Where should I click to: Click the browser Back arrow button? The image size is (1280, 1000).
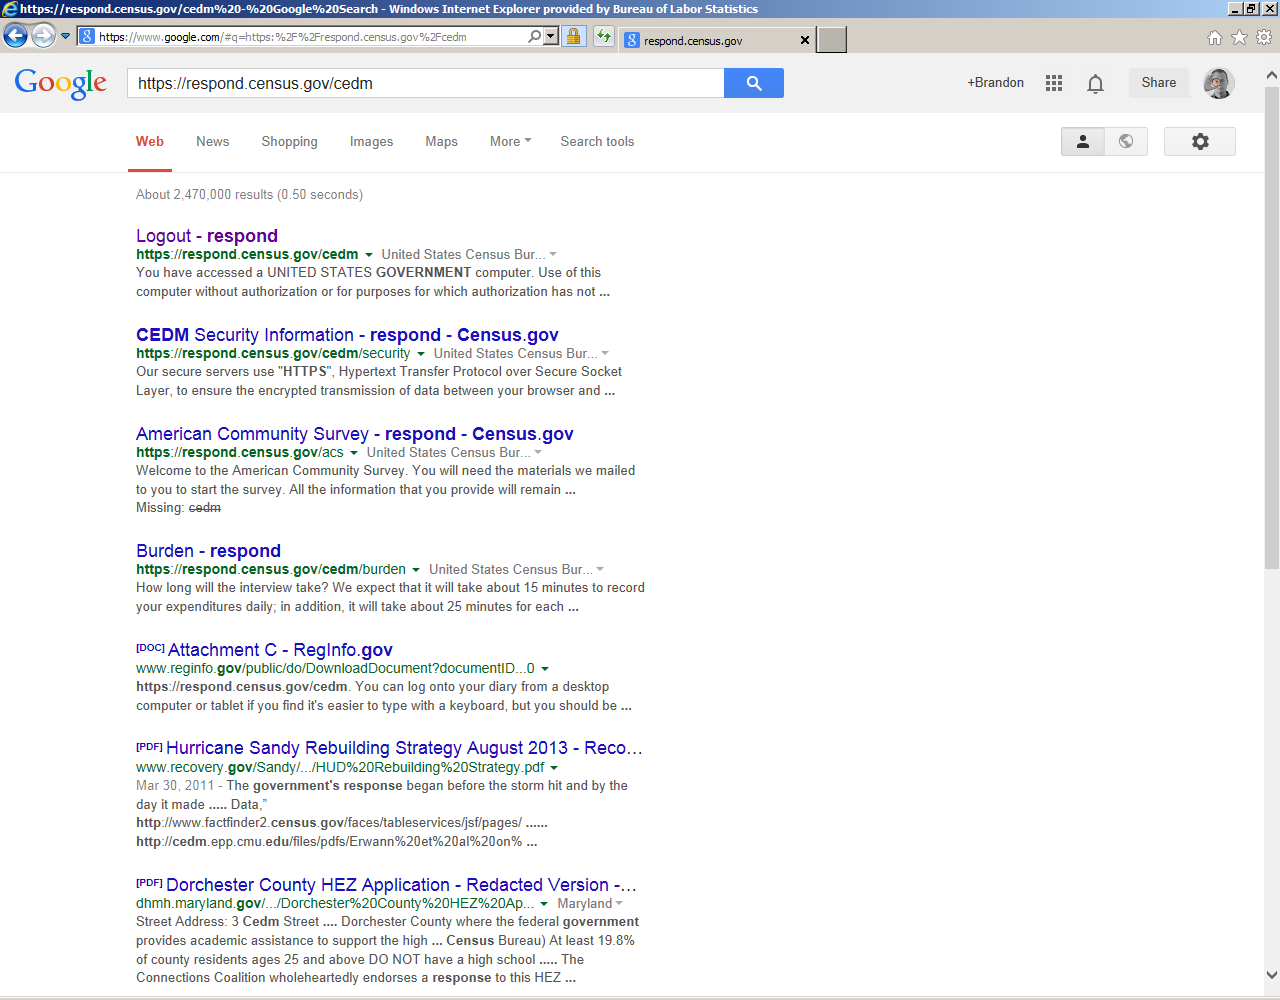[15, 36]
